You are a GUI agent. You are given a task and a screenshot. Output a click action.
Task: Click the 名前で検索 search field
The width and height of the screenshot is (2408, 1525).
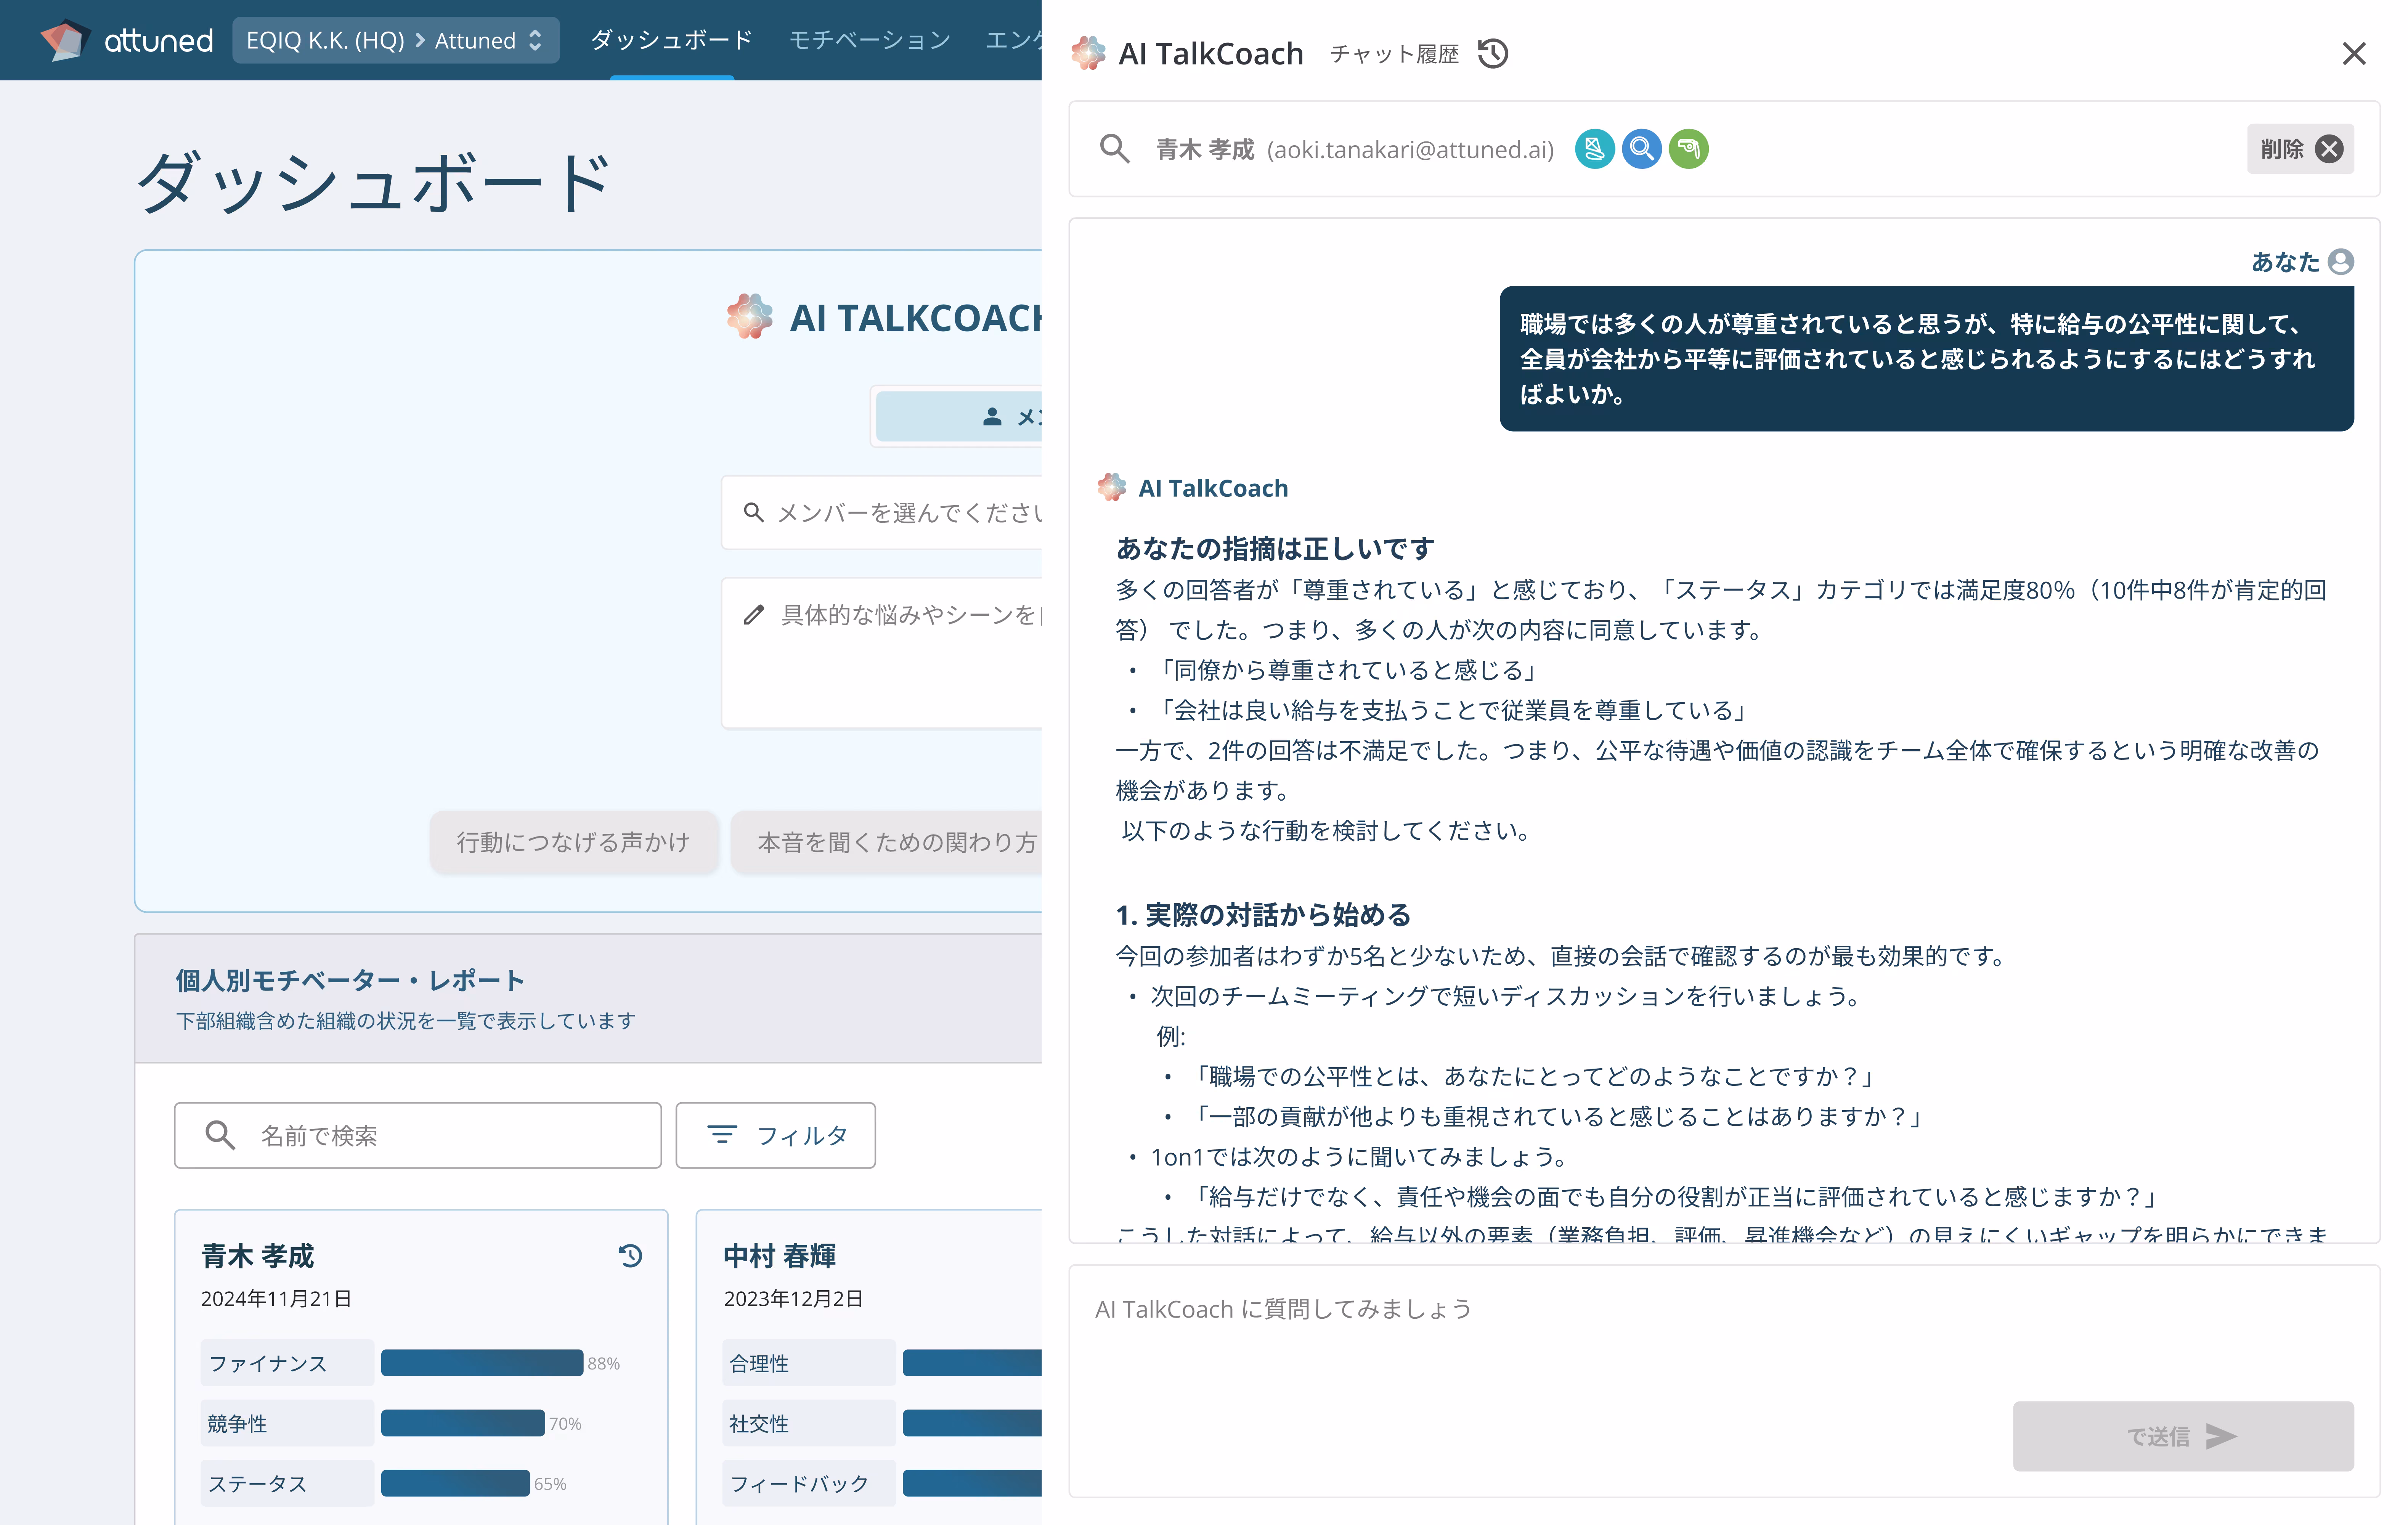418,1135
